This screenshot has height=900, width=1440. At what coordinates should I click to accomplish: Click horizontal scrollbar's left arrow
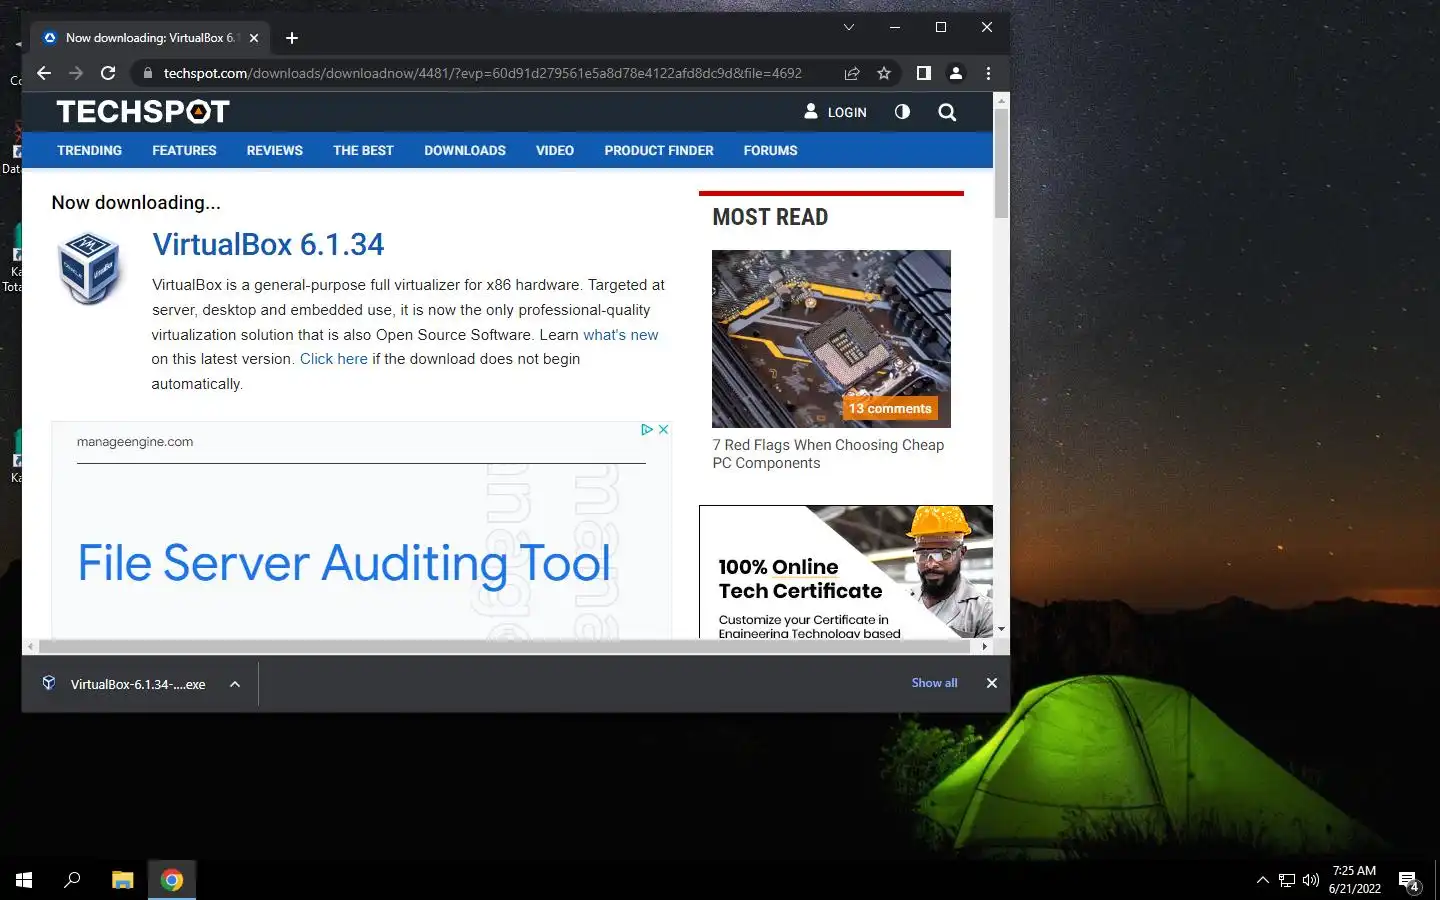pyautogui.click(x=30, y=647)
